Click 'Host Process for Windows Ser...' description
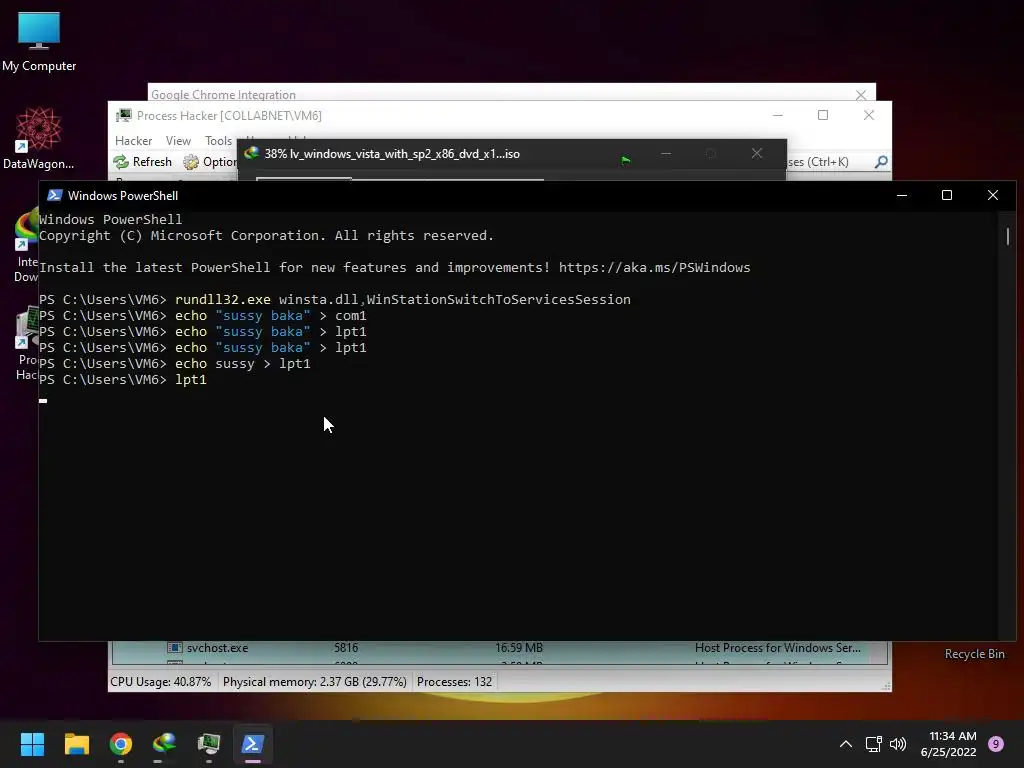Screen dimensions: 1024x768 pyautogui.click(x=777, y=648)
